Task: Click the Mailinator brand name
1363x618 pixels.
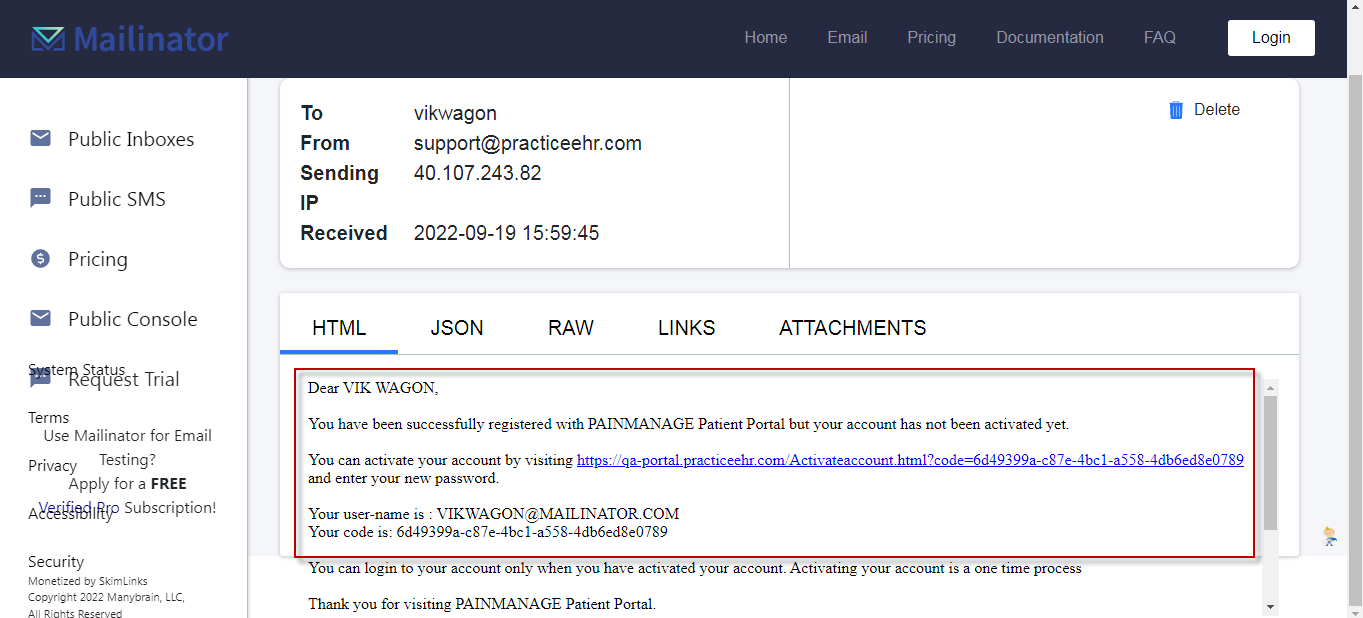Action: [x=151, y=39]
